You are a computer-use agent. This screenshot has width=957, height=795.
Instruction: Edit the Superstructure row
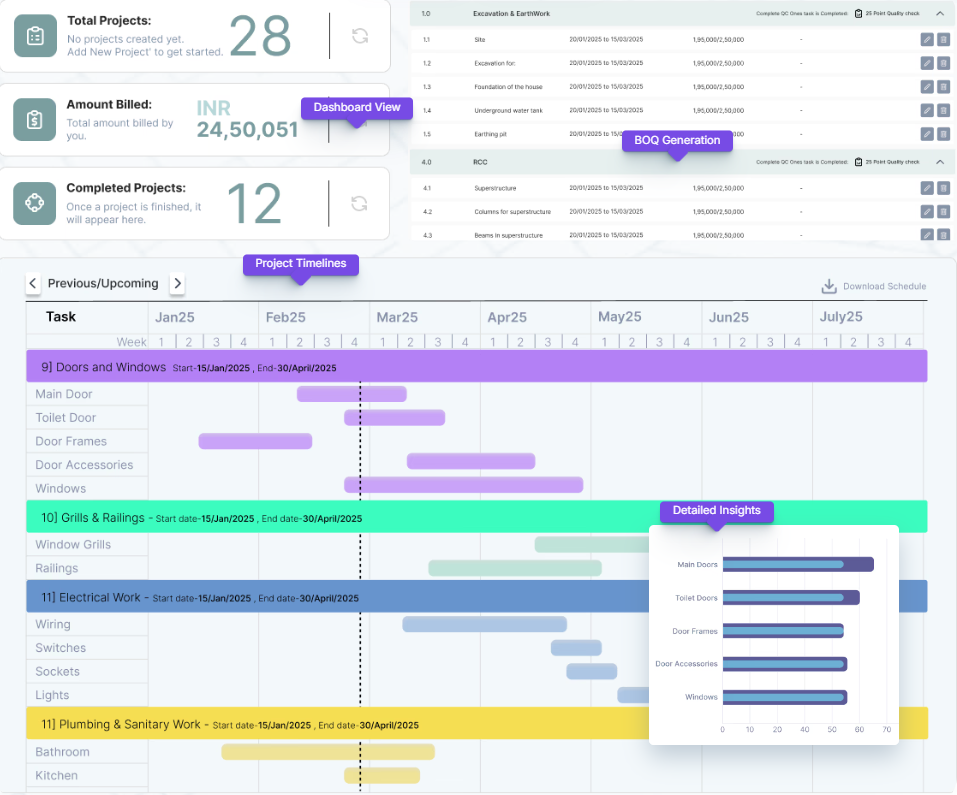[926, 188]
